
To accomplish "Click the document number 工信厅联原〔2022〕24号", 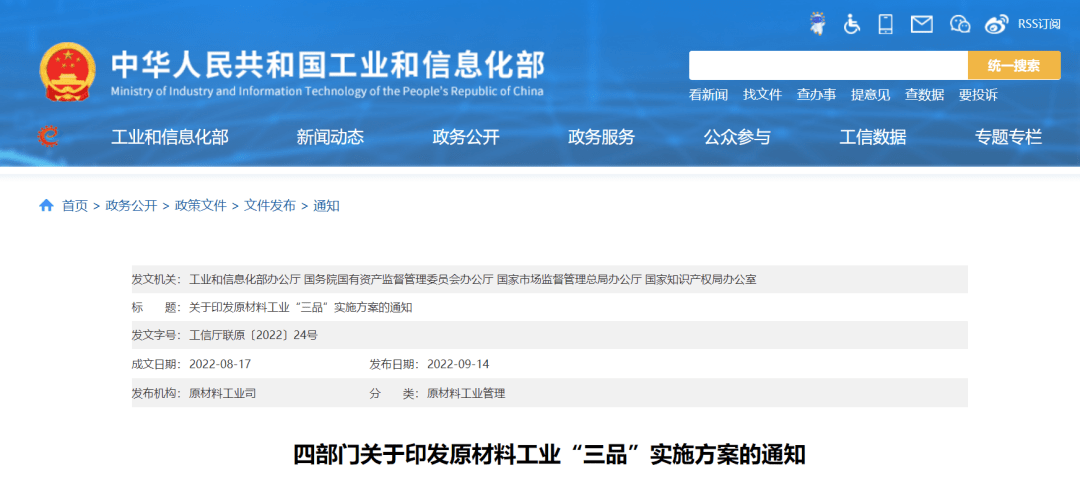I will (x=253, y=336).
